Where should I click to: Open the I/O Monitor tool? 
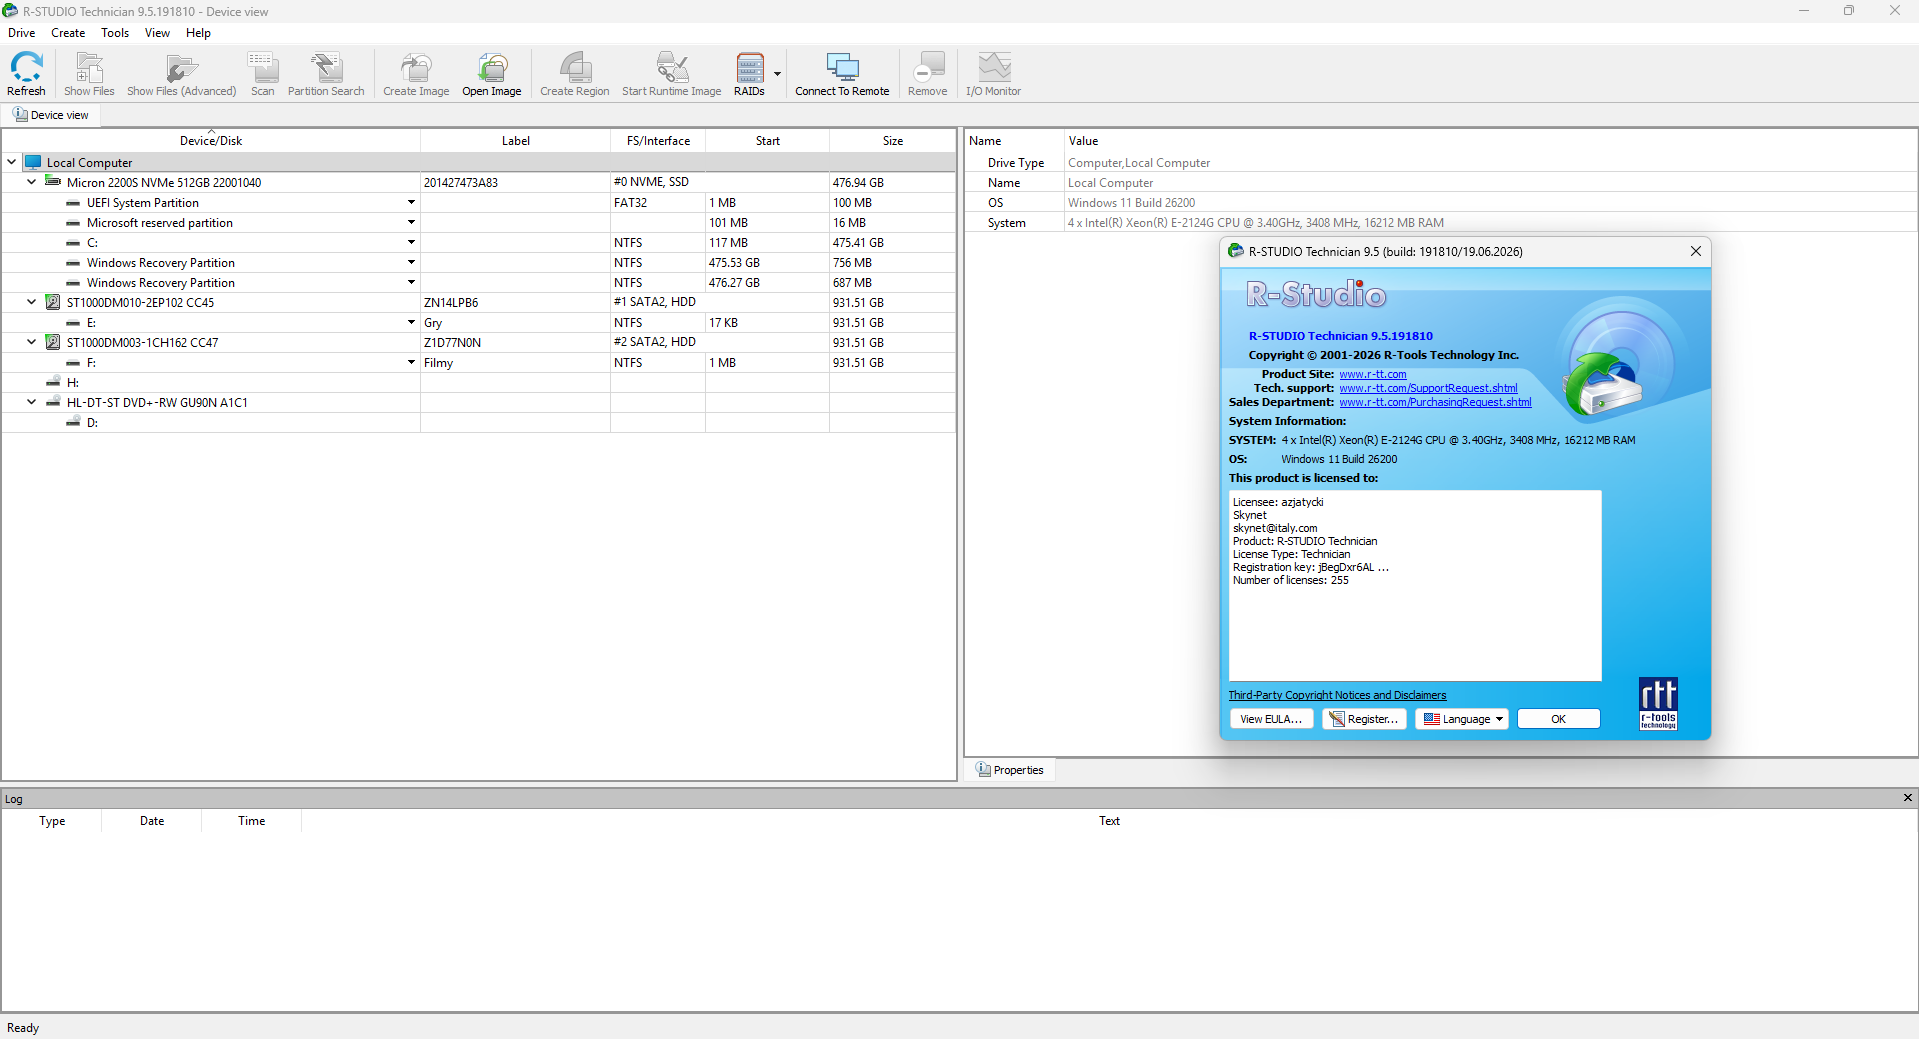coord(993,74)
